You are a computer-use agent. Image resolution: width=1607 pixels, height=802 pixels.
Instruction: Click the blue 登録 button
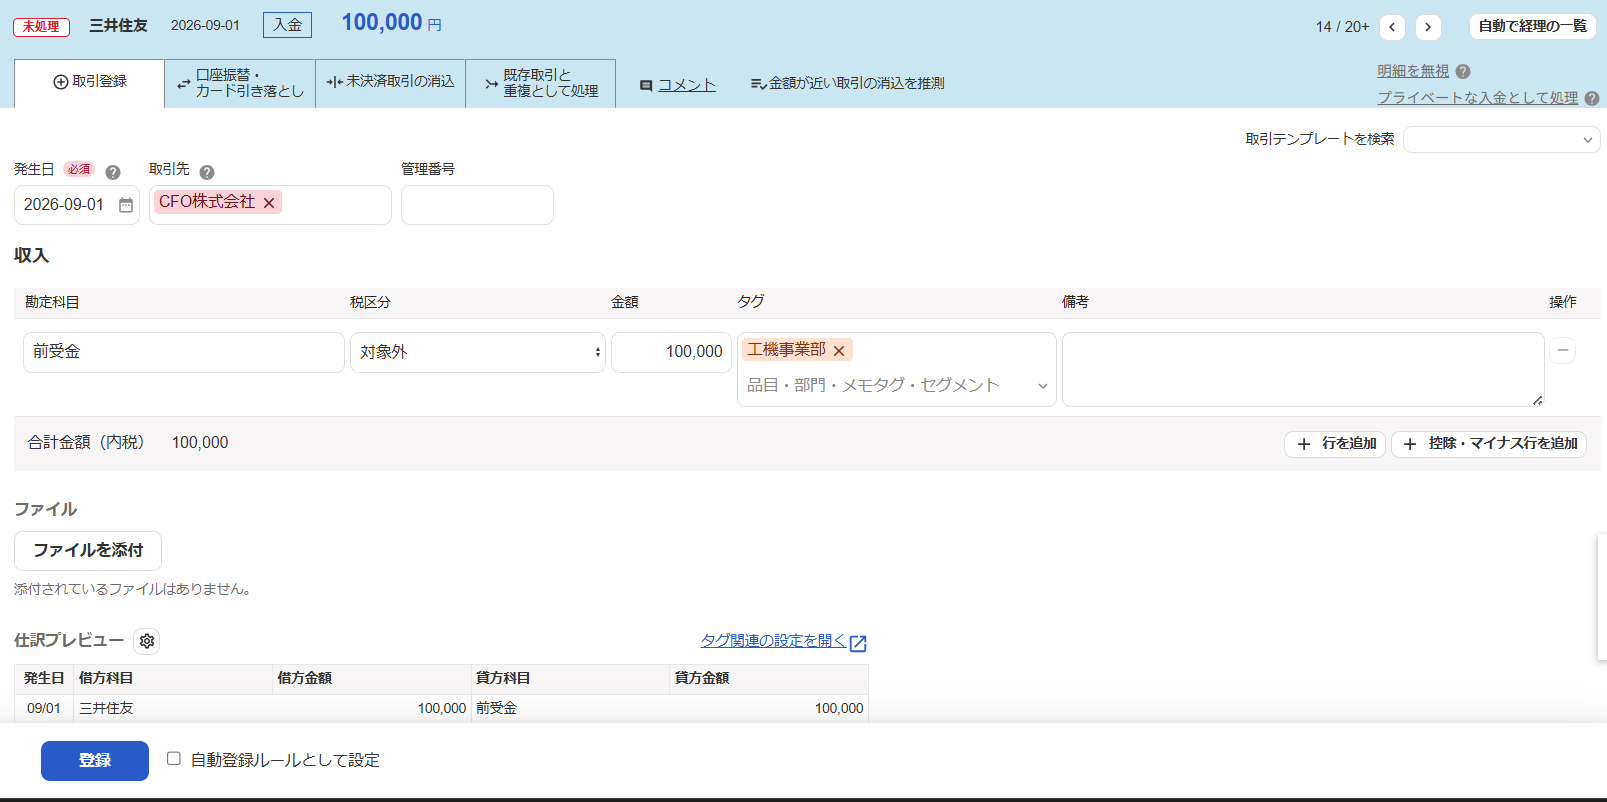point(95,761)
